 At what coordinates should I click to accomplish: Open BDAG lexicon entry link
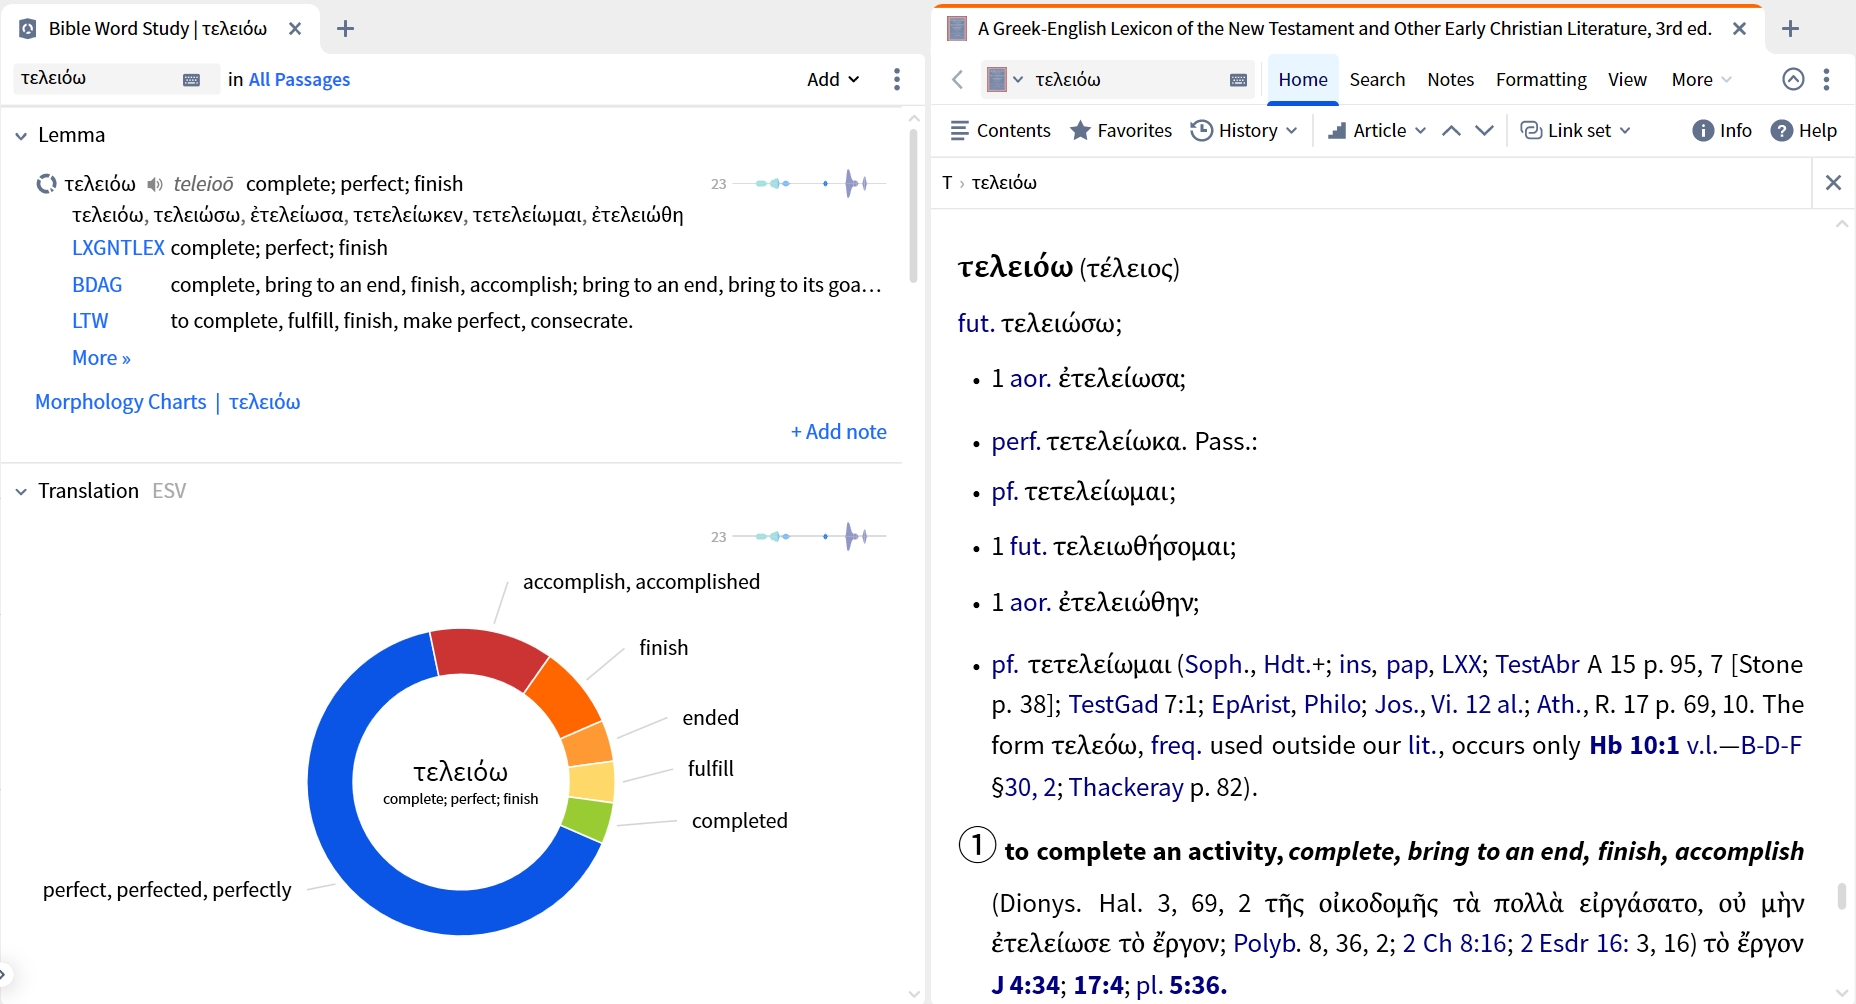97,285
